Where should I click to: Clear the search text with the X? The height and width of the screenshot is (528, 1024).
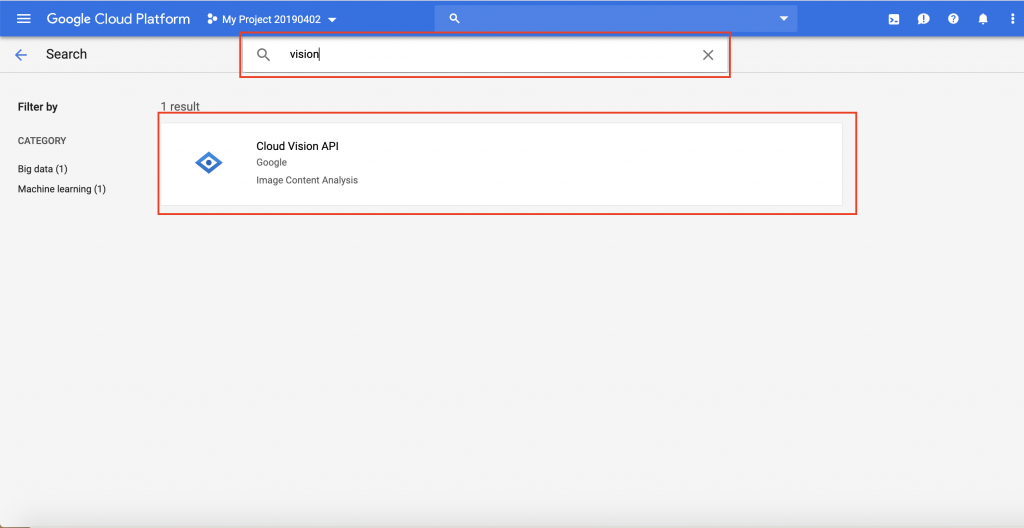pyautogui.click(x=708, y=55)
